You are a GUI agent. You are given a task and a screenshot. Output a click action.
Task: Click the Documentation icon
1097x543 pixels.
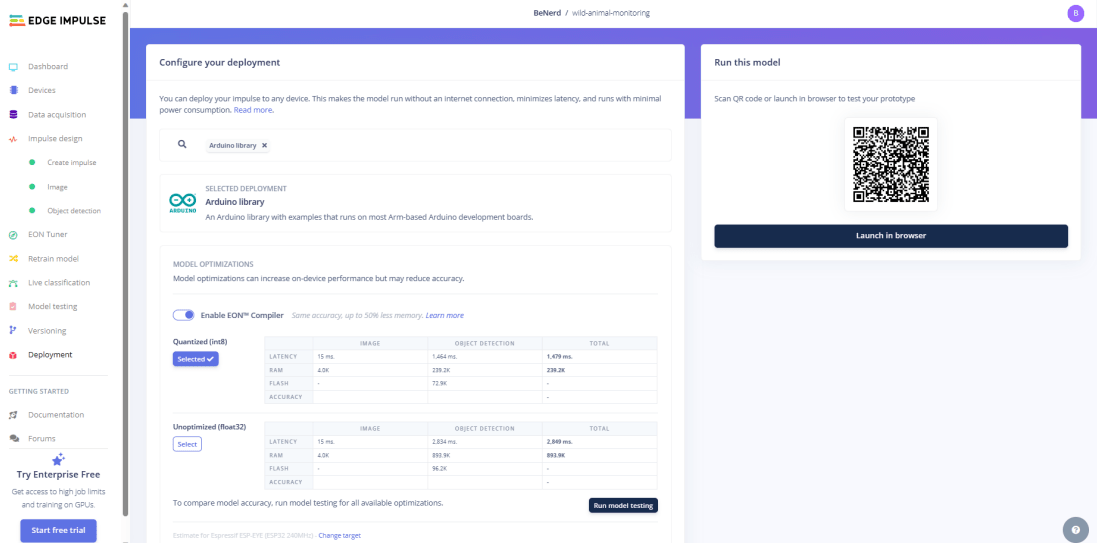tap(13, 415)
